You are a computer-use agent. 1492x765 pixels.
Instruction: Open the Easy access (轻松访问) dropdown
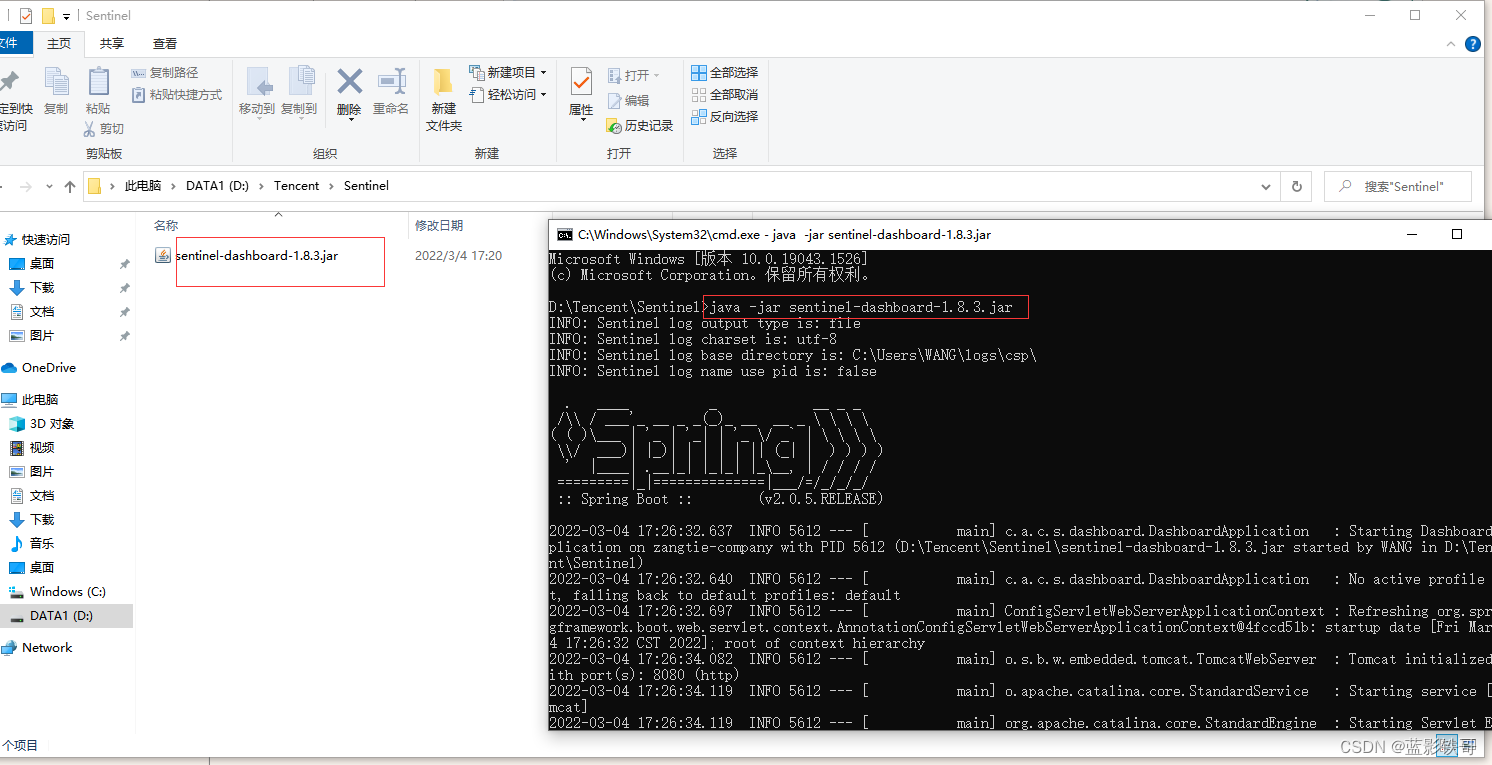[x=509, y=95]
